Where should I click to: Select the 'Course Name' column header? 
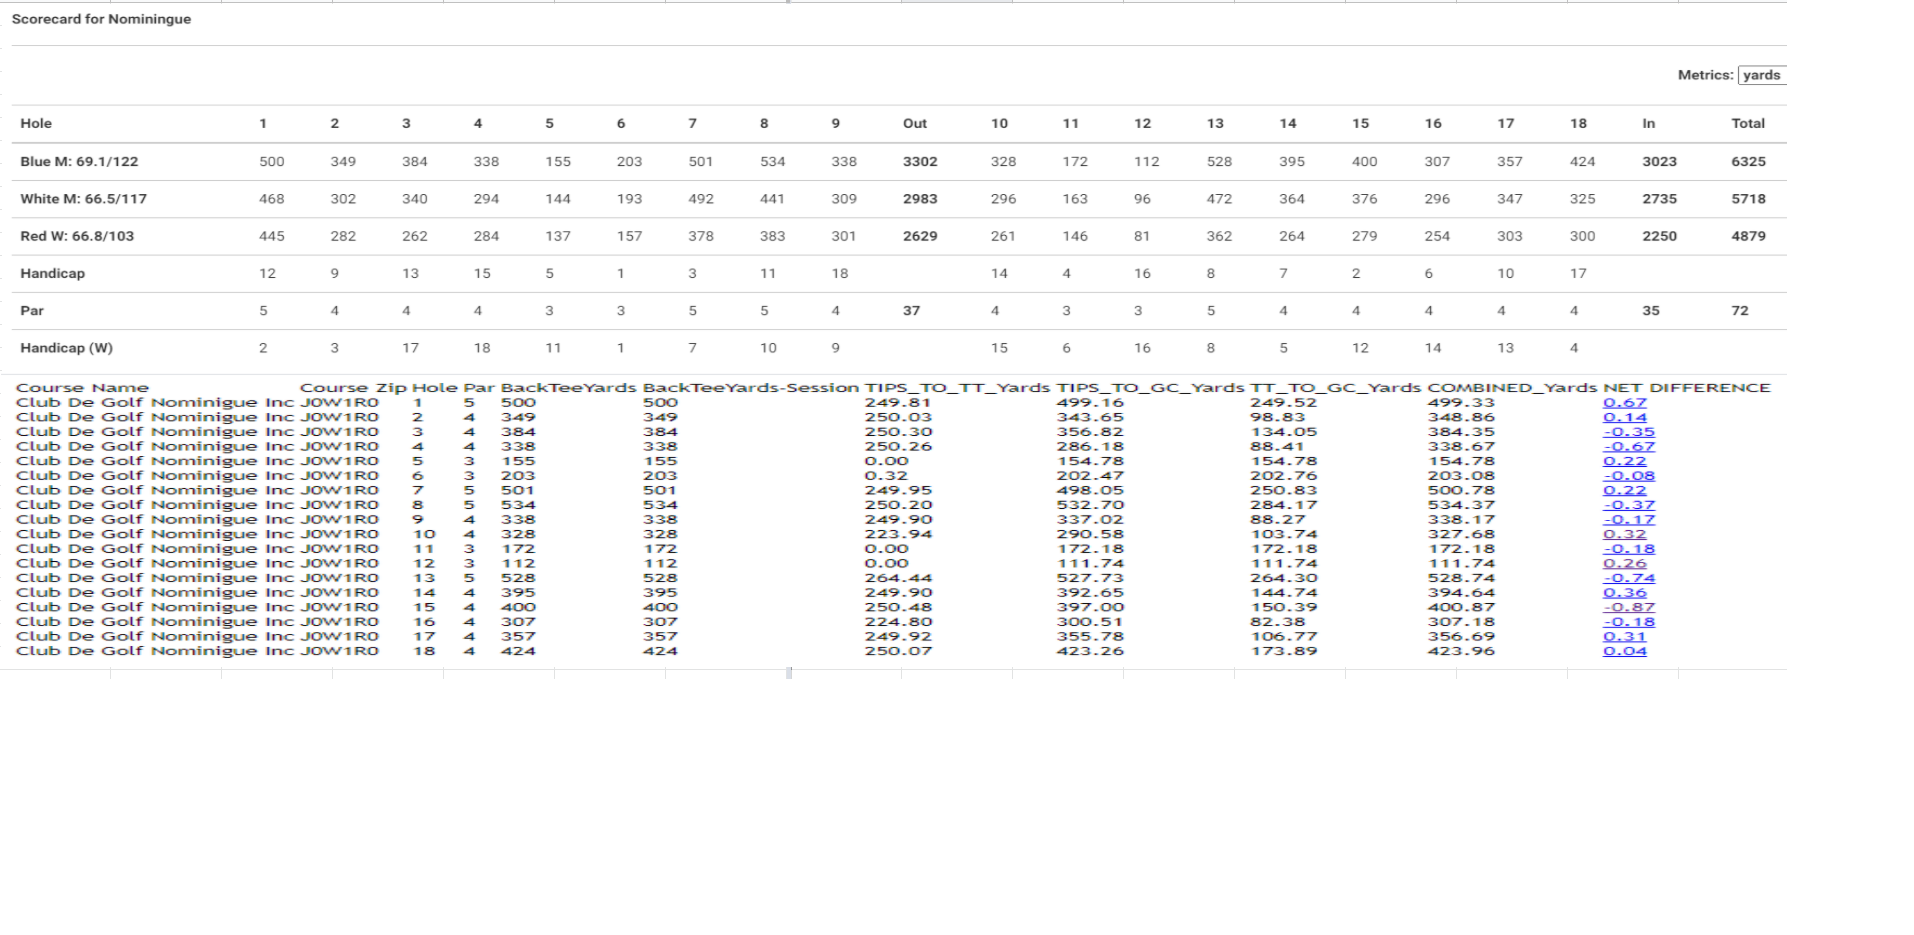pyautogui.click(x=82, y=388)
